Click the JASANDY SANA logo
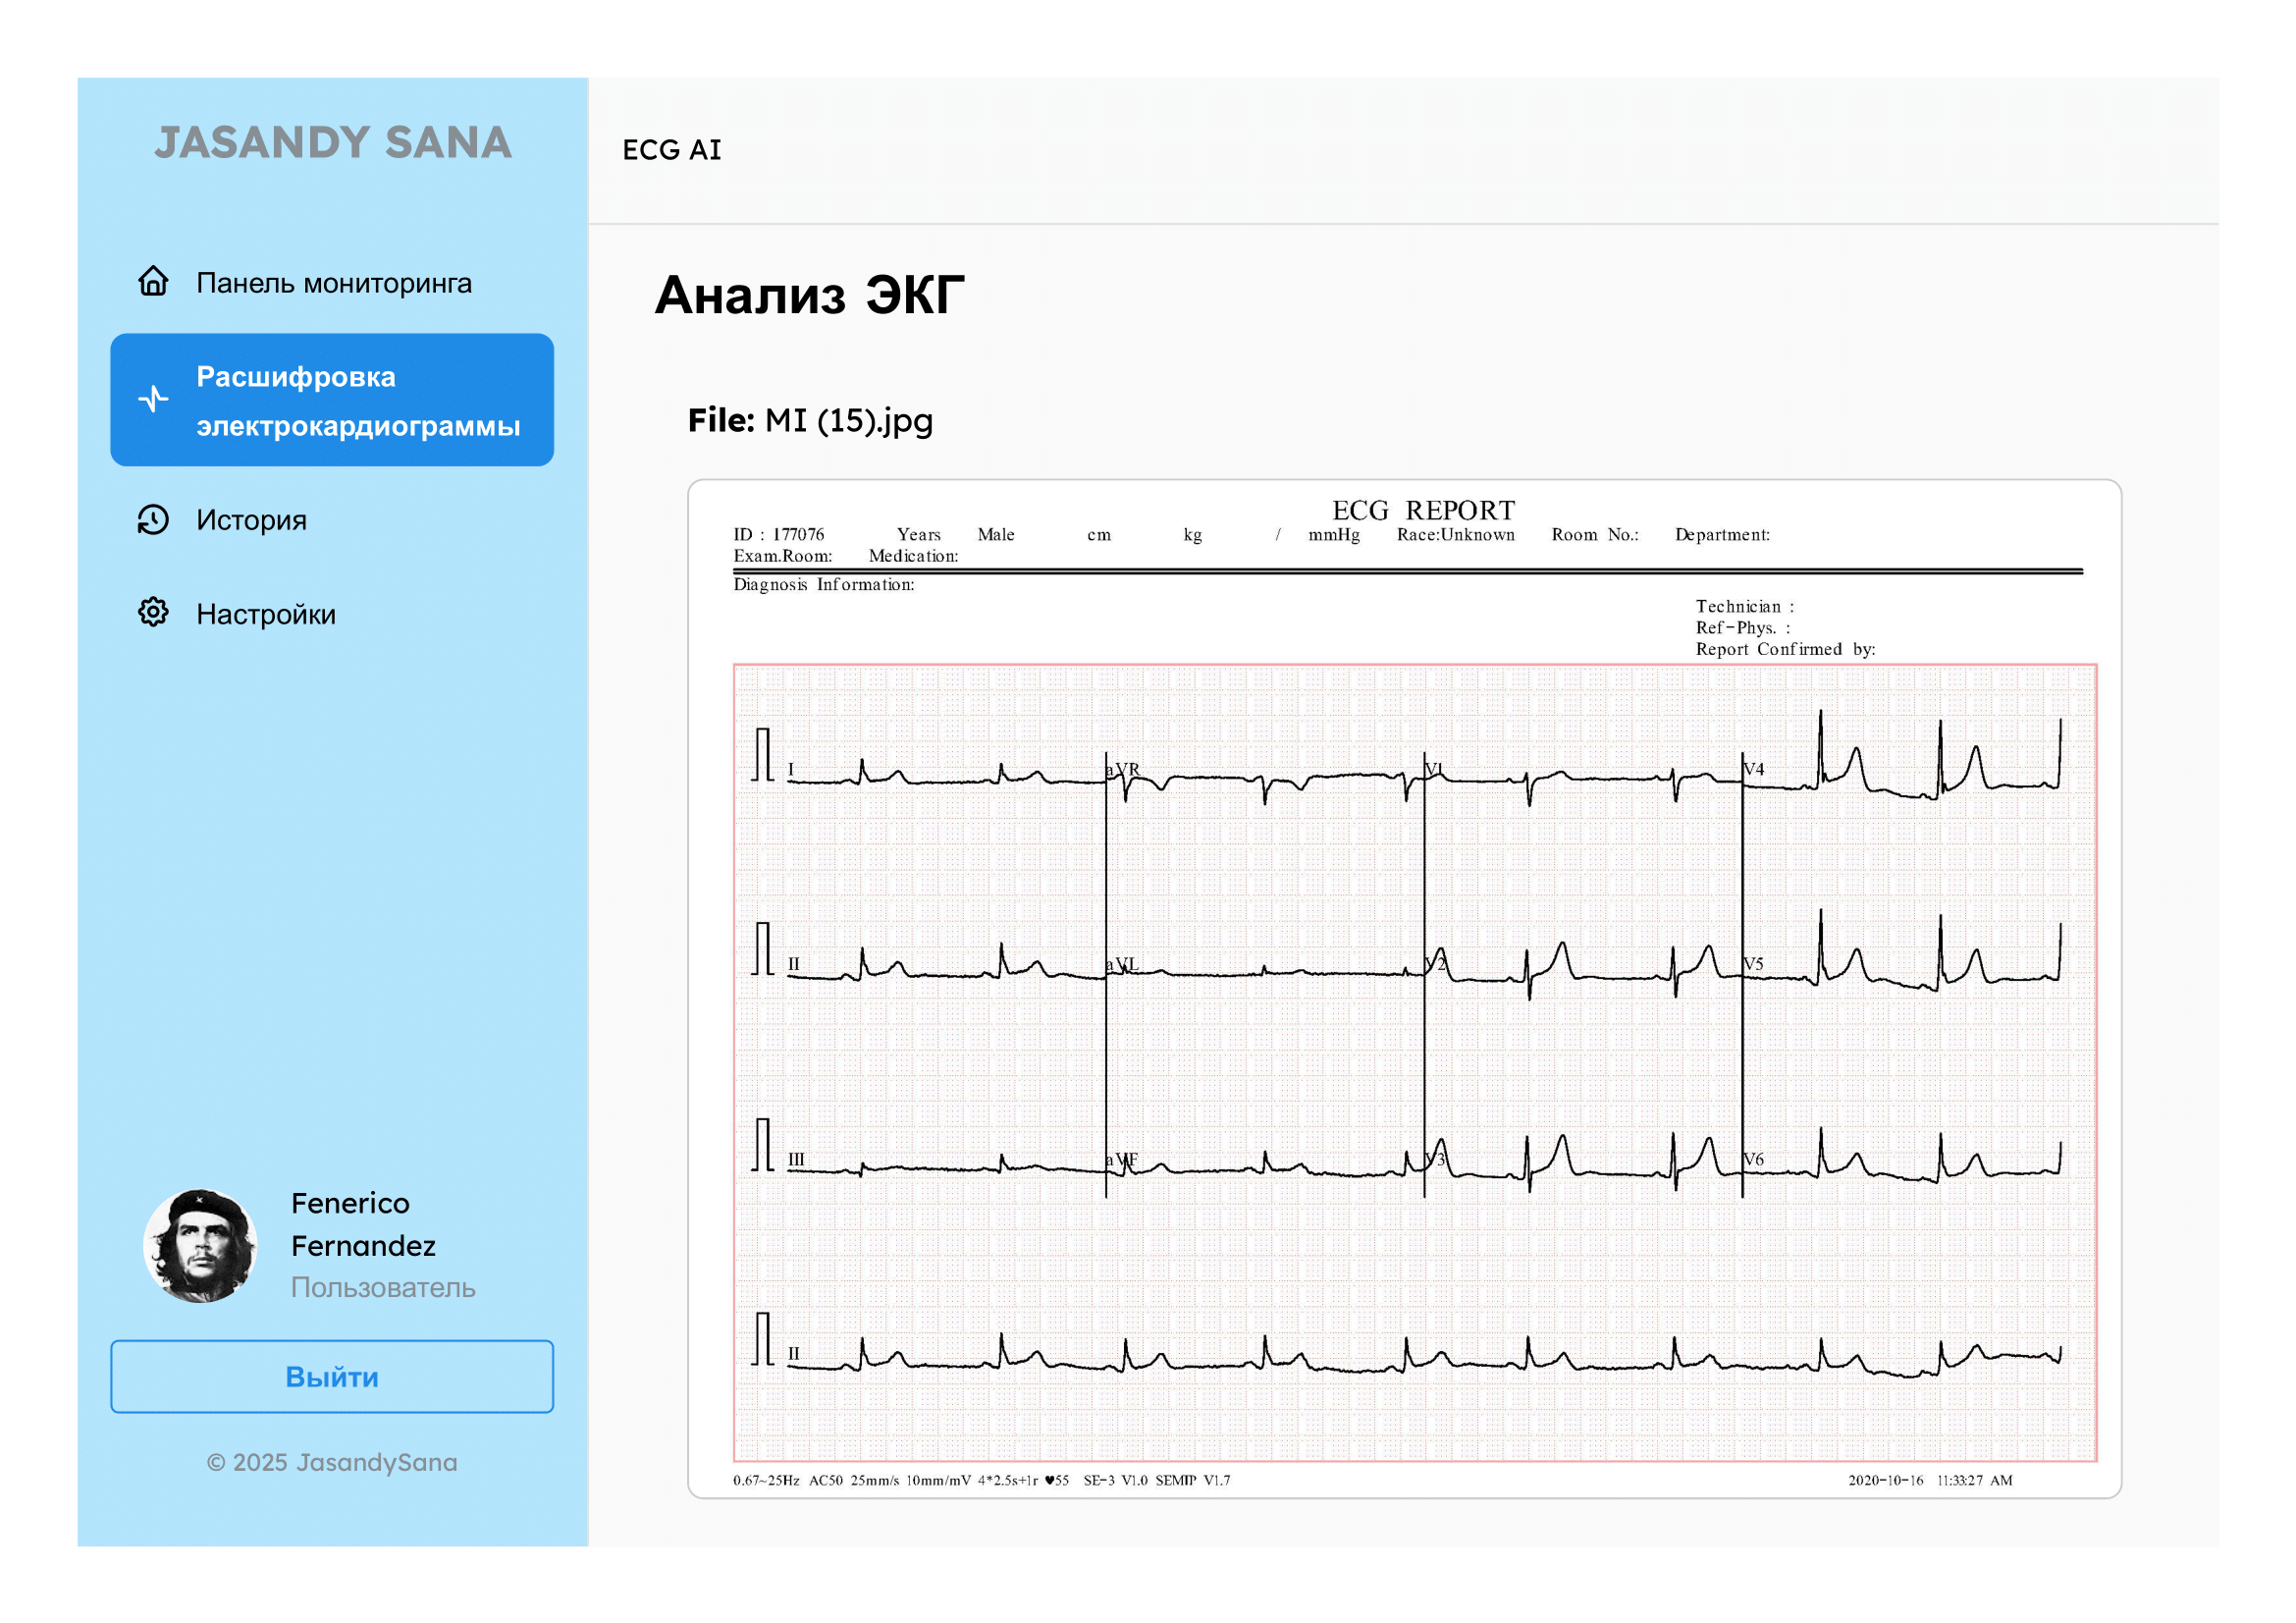 click(333, 143)
